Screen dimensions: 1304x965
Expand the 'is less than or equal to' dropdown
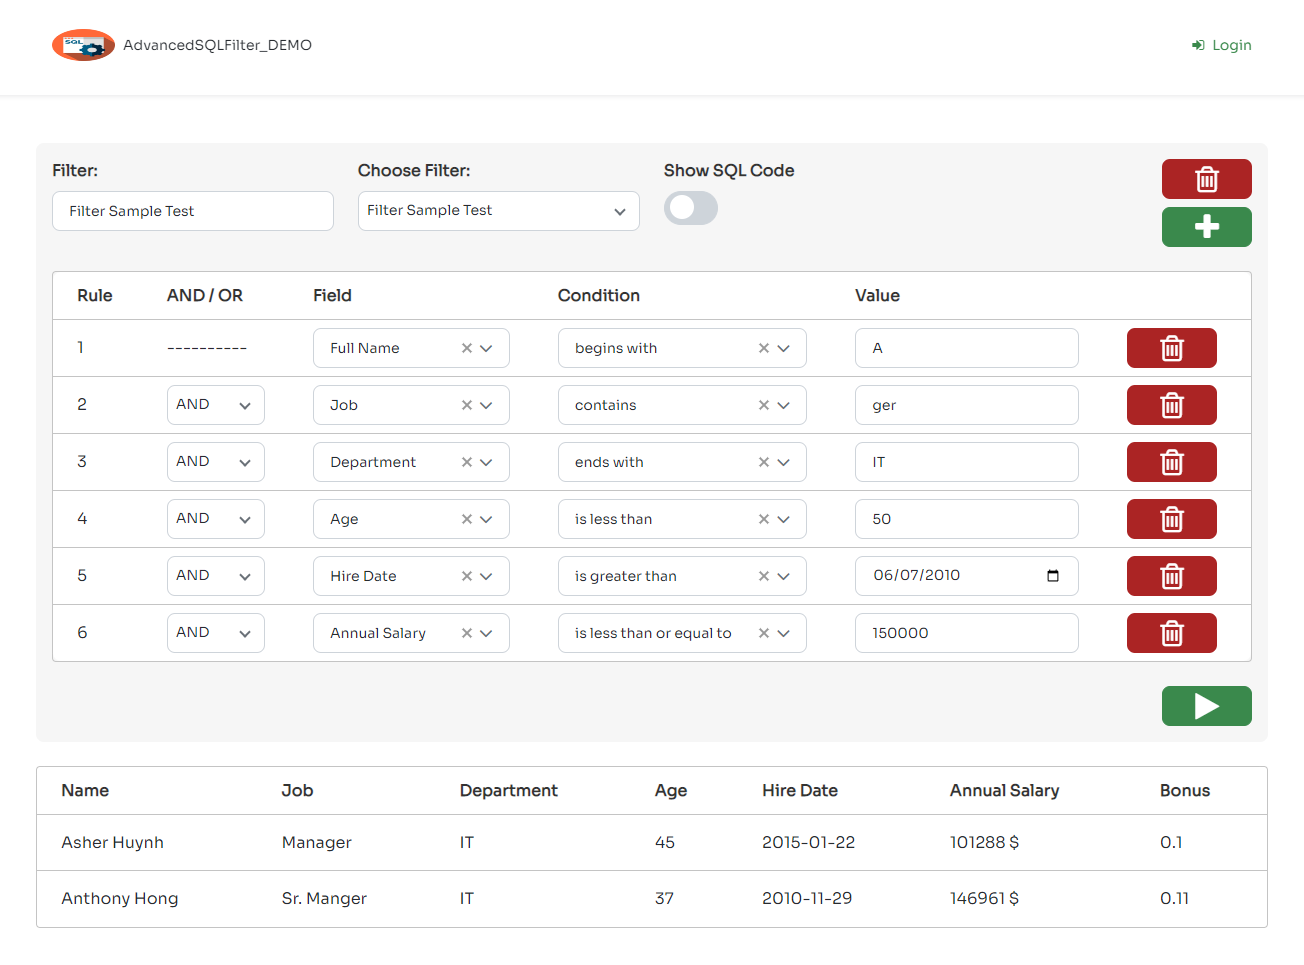(784, 633)
